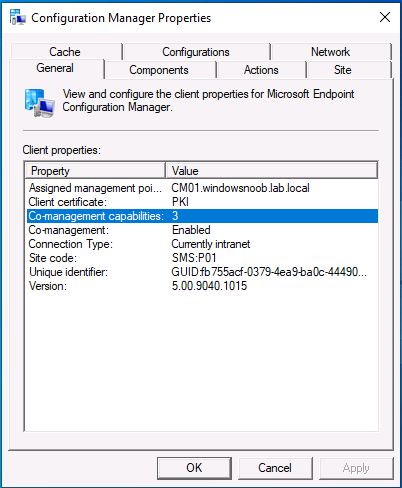Click the SMS:P01 site code value
The height and width of the screenshot is (488, 402).
pos(194,258)
